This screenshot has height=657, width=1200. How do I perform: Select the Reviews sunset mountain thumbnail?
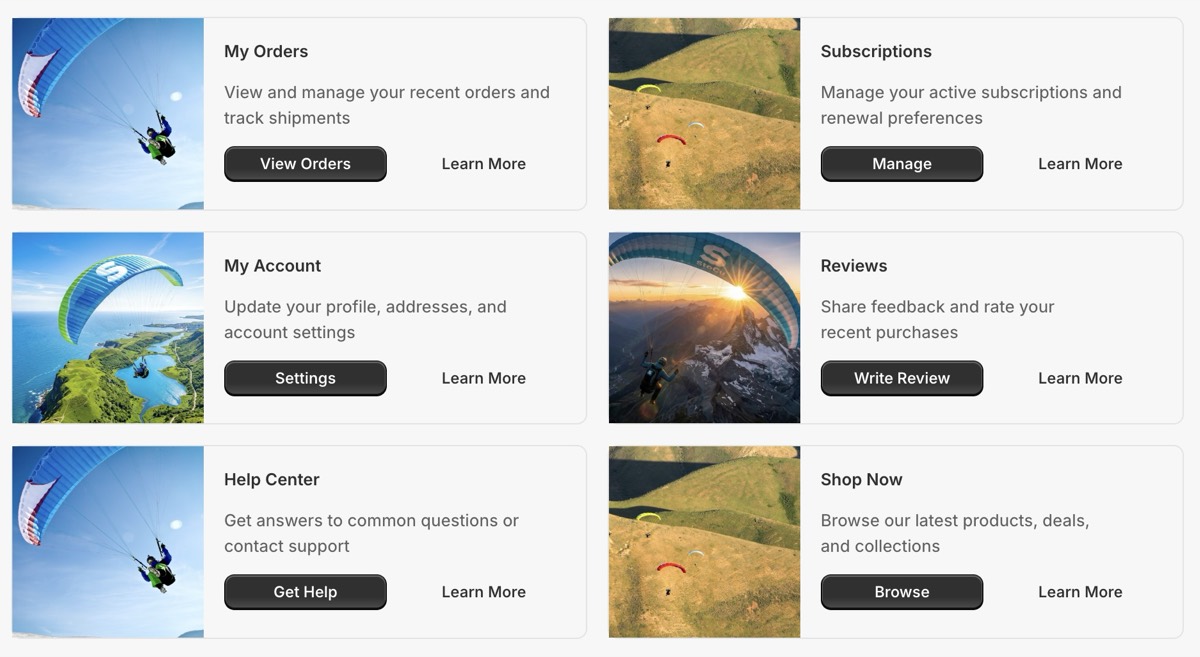pos(704,328)
